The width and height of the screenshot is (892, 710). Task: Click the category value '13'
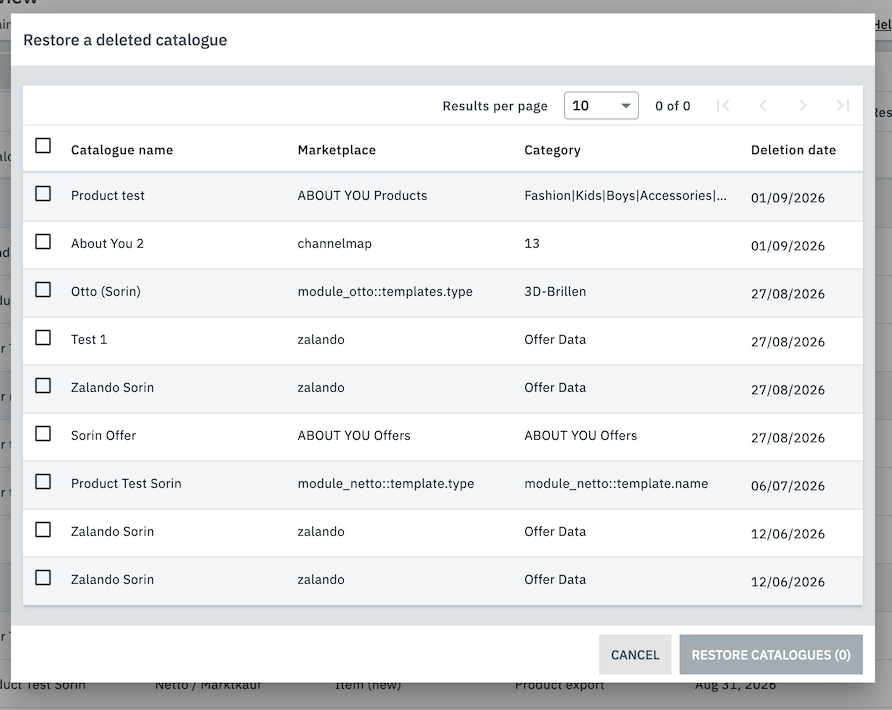(532, 243)
